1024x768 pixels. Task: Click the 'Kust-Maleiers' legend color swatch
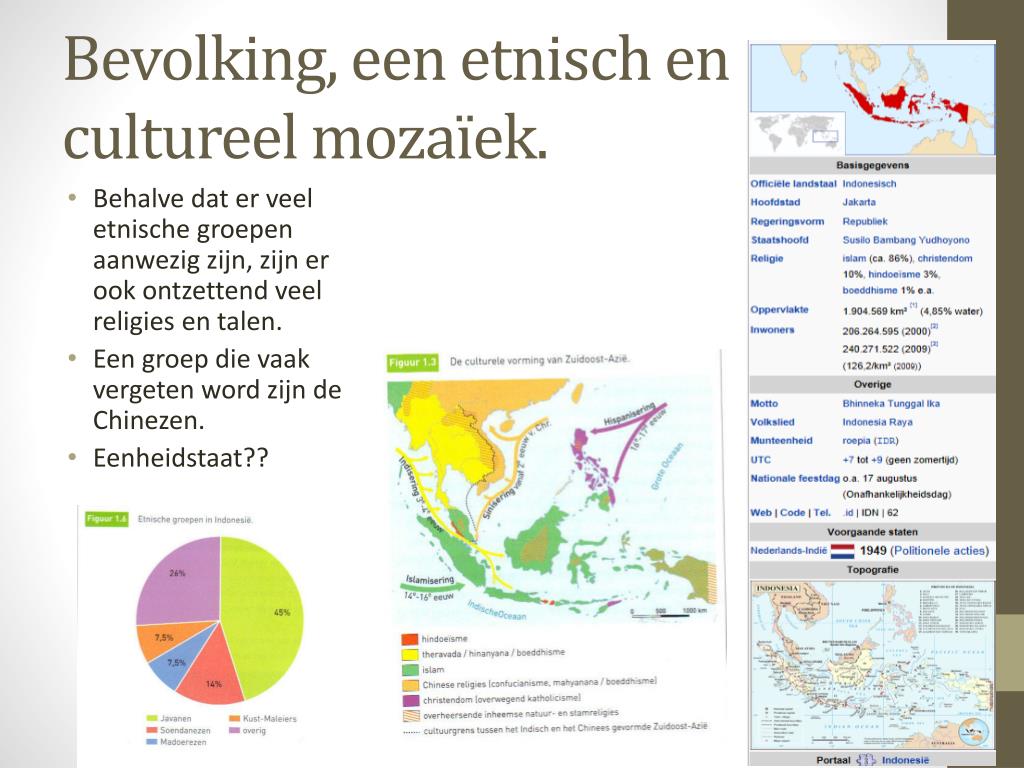click(235, 718)
